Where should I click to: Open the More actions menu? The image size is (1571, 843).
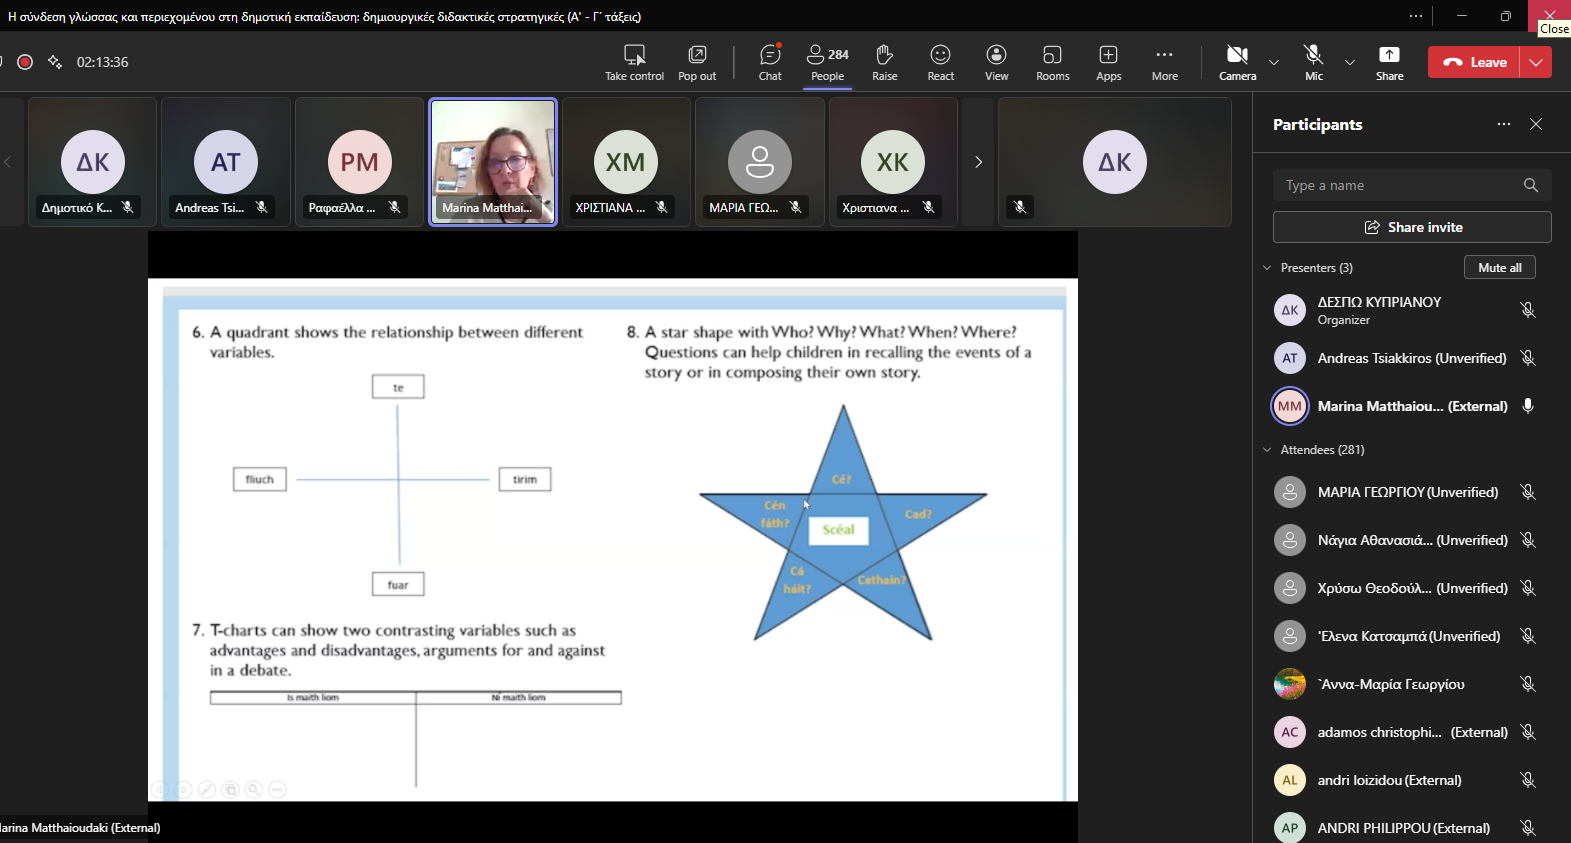(1164, 62)
